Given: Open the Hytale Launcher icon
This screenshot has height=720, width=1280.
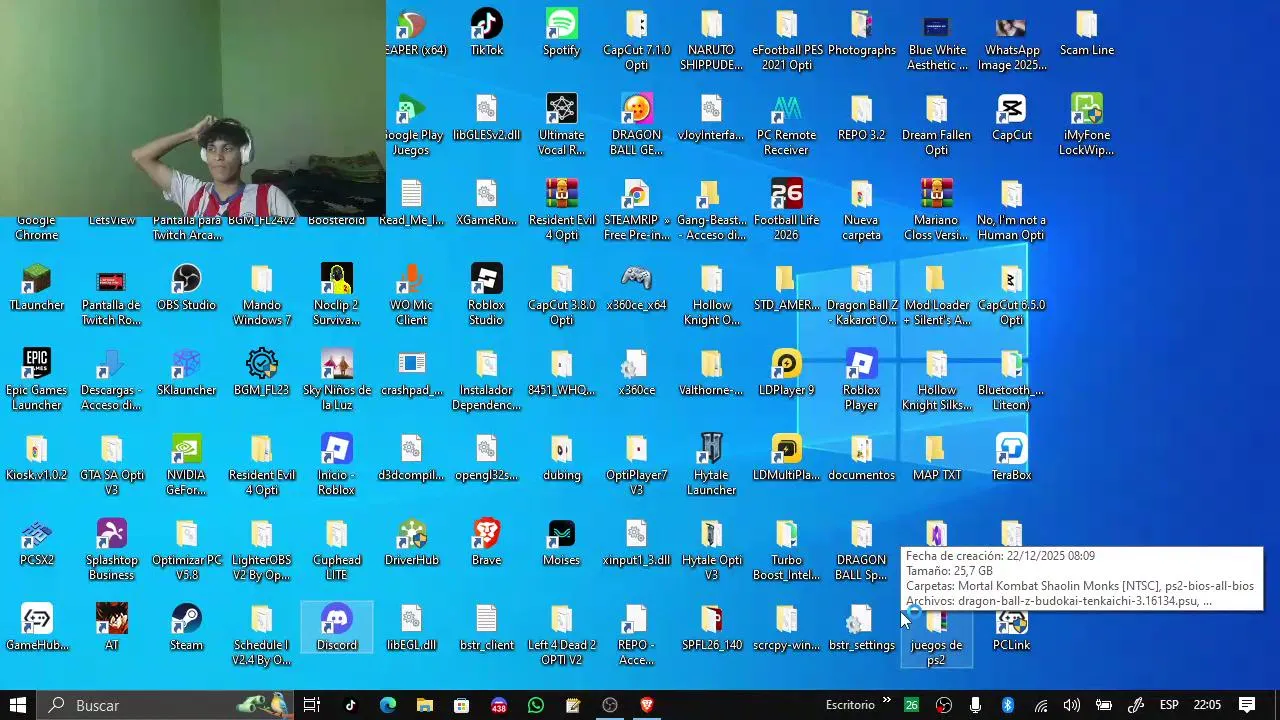Looking at the screenshot, I should coord(711,465).
